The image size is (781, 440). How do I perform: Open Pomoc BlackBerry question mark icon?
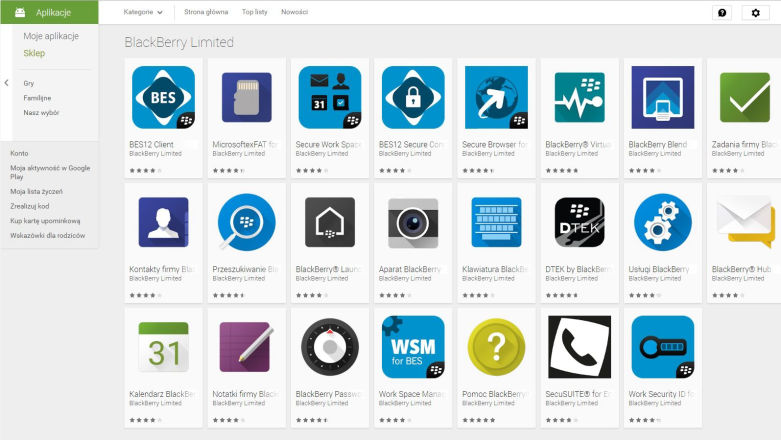[x=496, y=347]
